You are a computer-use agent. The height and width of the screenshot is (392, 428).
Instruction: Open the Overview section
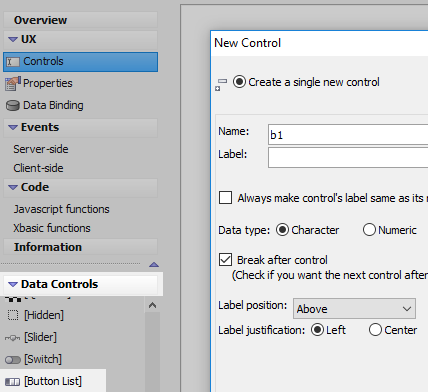pos(80,20)
